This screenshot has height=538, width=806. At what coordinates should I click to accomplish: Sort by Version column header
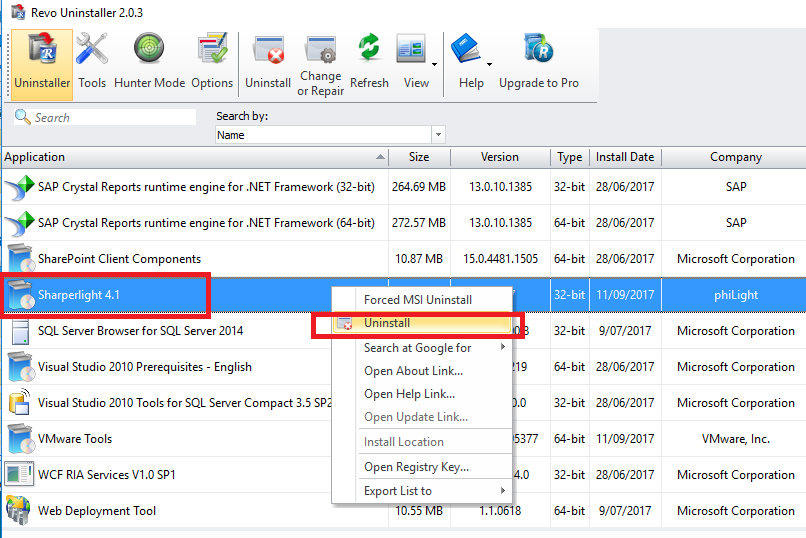pyautogui.click(x=500, y=157)
